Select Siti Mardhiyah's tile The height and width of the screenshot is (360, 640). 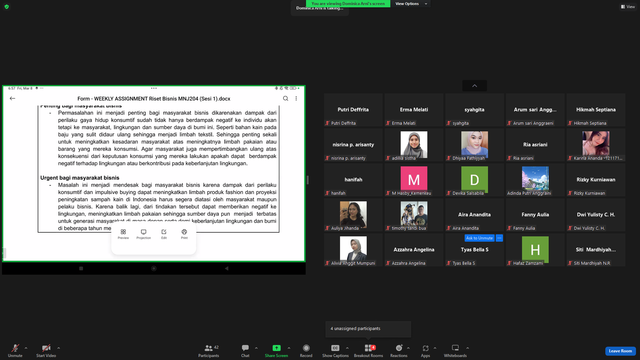tap(596, 250)
